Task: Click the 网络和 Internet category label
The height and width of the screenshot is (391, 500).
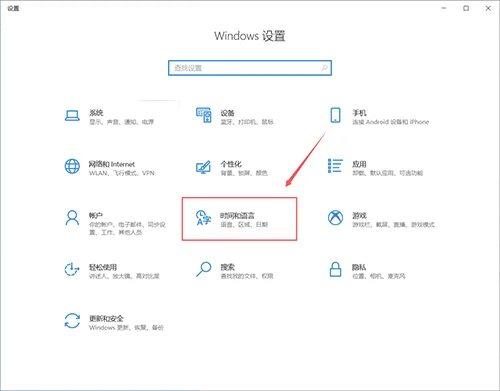Action: (x=112, y=164)
